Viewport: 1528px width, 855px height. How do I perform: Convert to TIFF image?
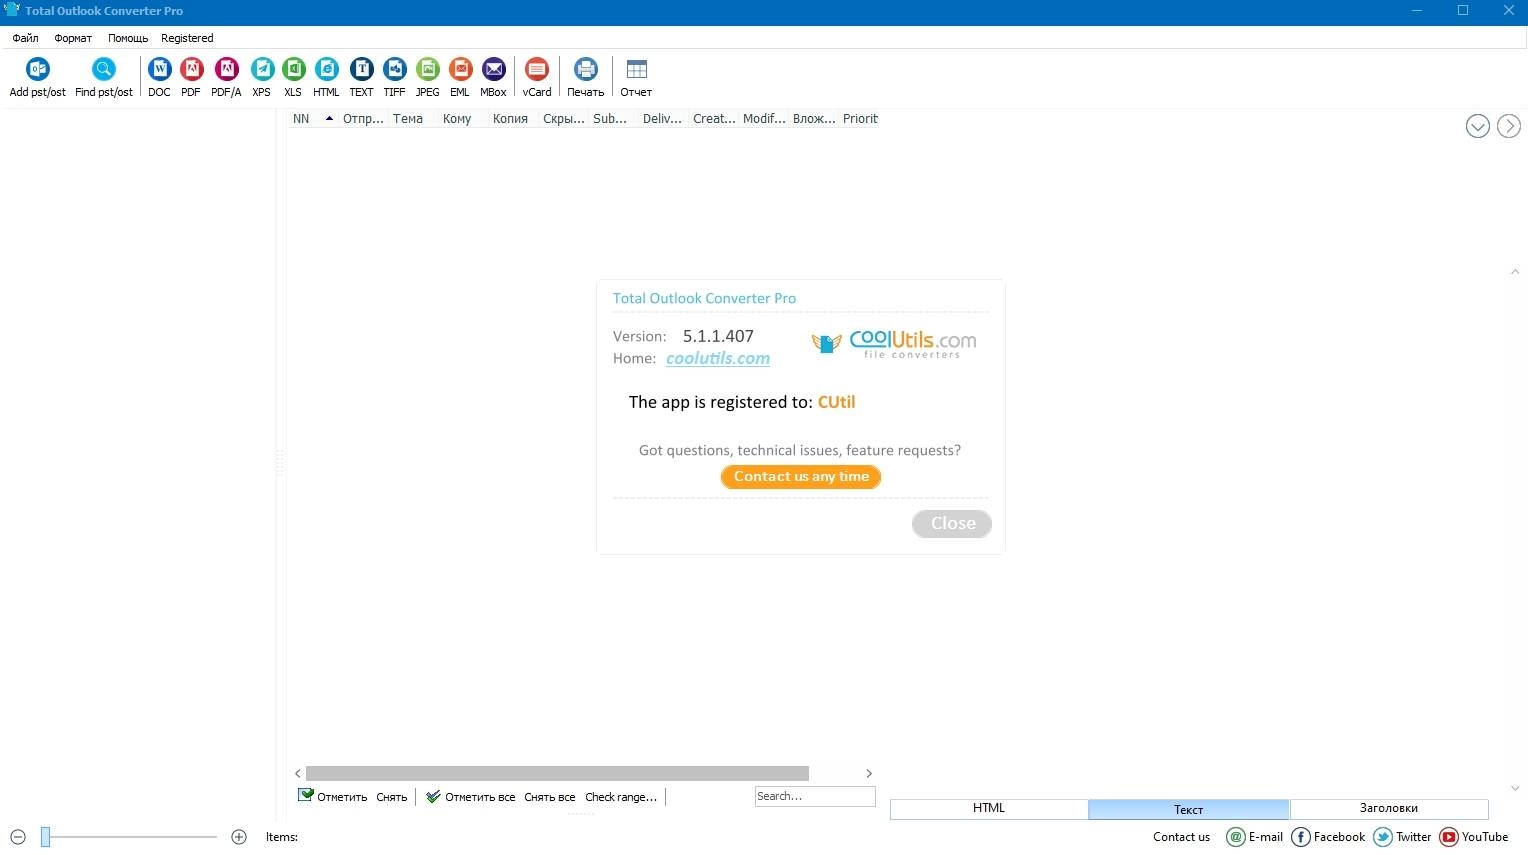(395, 77)
